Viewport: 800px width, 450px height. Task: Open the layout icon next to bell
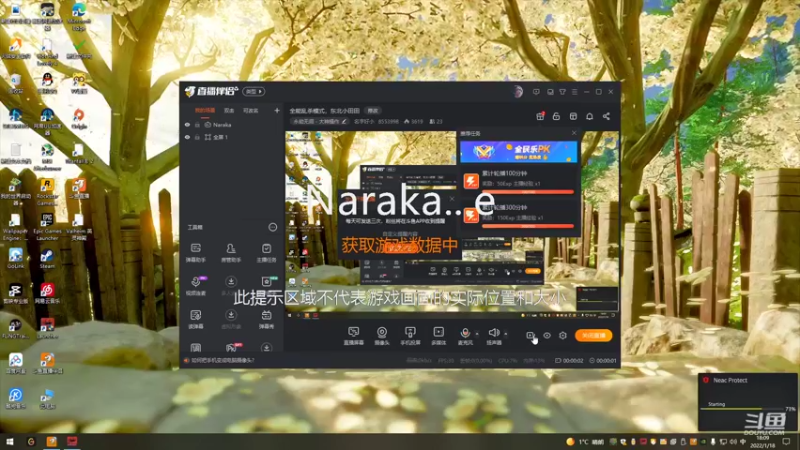573,116
